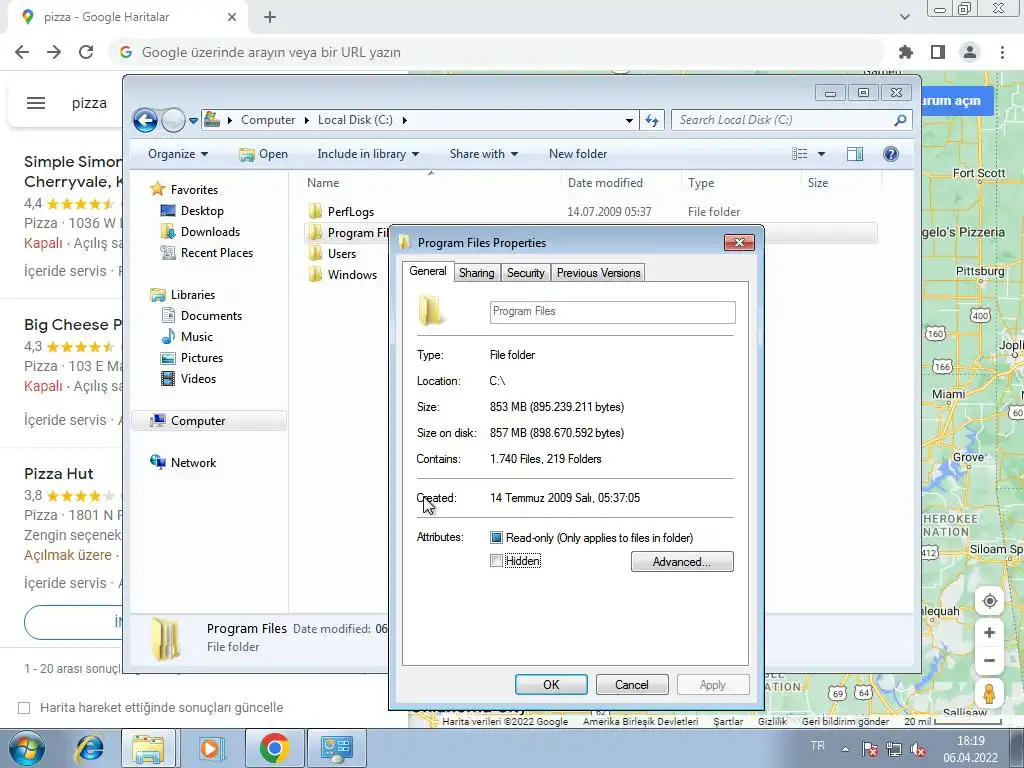Screen dimensions: 1024x768
Task: Close Program Files Properties dialog
Action: [x=739, y=243]
